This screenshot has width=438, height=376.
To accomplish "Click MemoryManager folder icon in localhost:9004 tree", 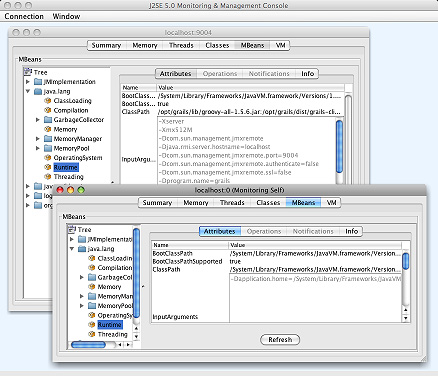I will click(48, 139).
